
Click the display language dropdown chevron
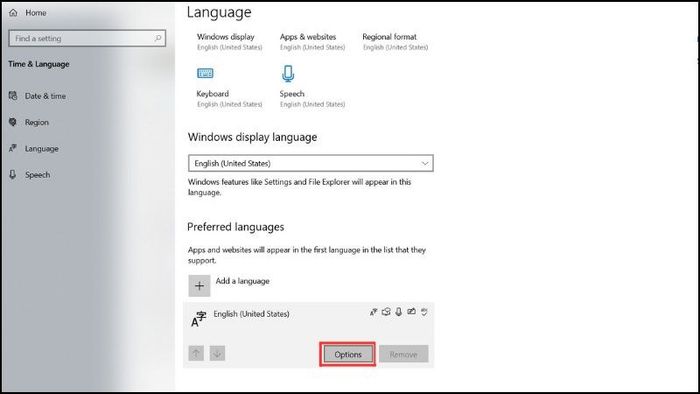click(x=425, y=163)
